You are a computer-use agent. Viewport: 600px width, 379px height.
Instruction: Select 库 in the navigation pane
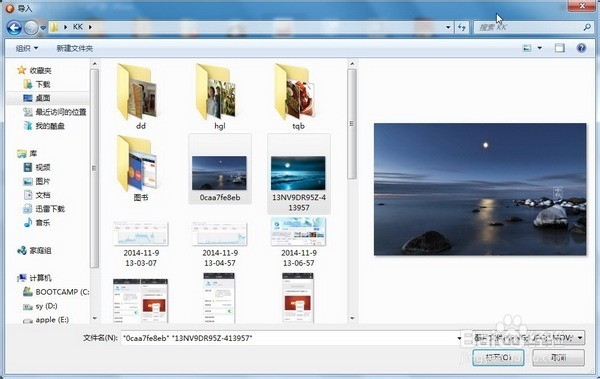(x=27, y=154)
